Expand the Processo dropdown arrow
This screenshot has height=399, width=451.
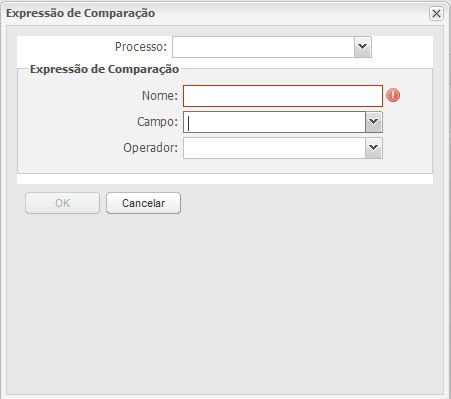pyautogui.click(x=363, y=47)
